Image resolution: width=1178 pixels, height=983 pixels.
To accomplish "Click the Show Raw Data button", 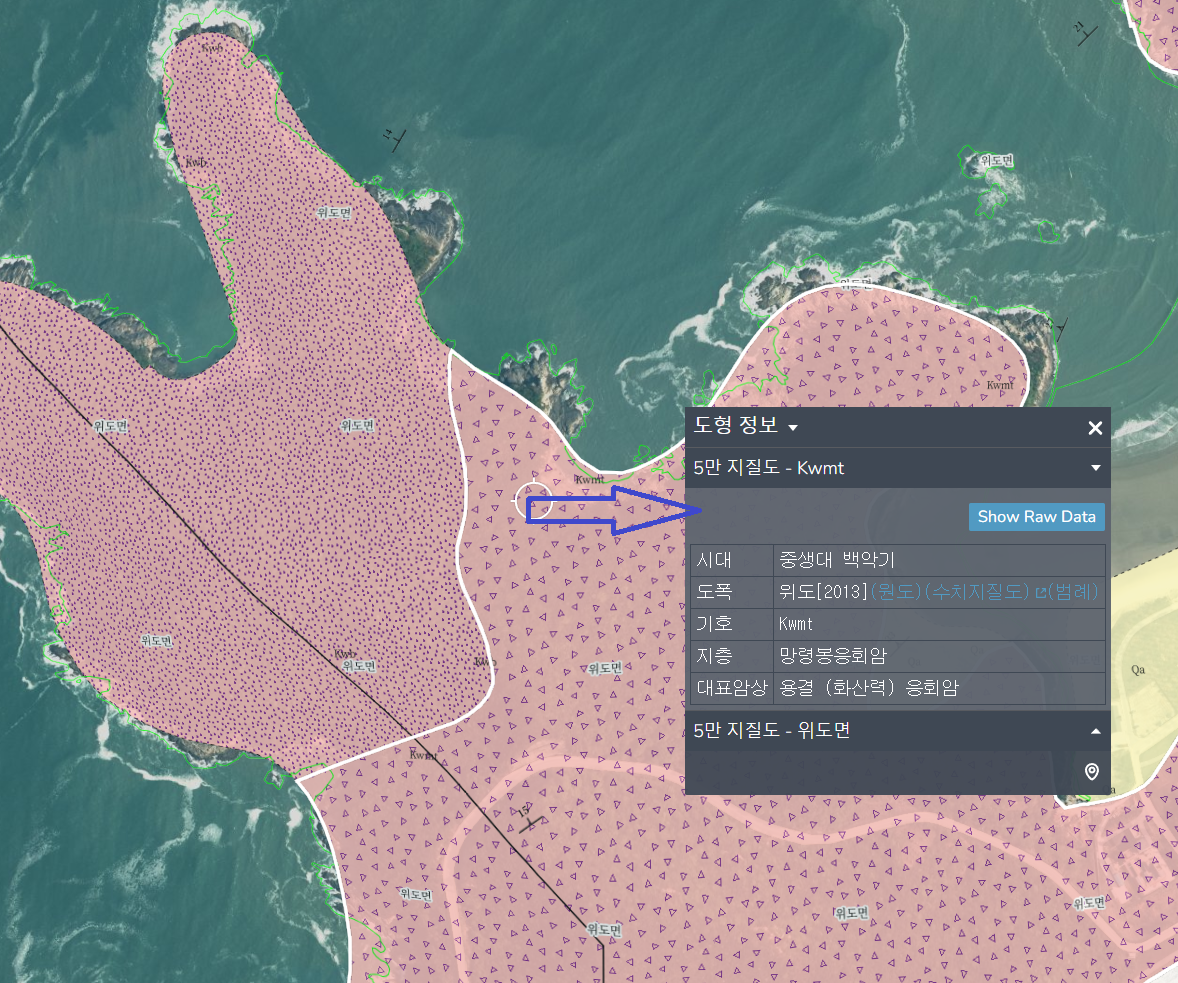I will [1036, 517].
